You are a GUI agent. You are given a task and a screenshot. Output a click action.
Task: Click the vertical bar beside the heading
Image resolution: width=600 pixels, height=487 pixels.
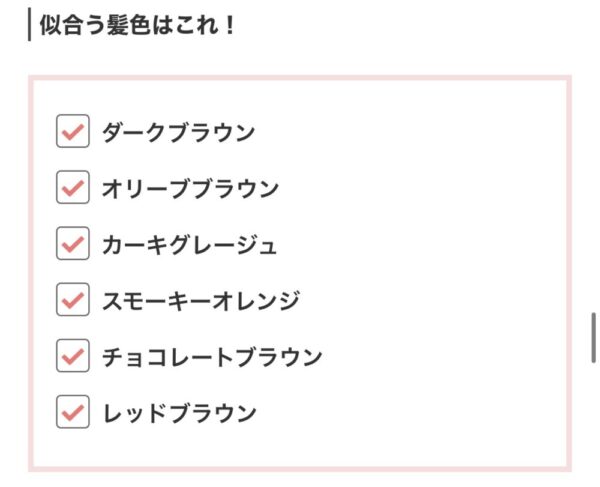29,25
